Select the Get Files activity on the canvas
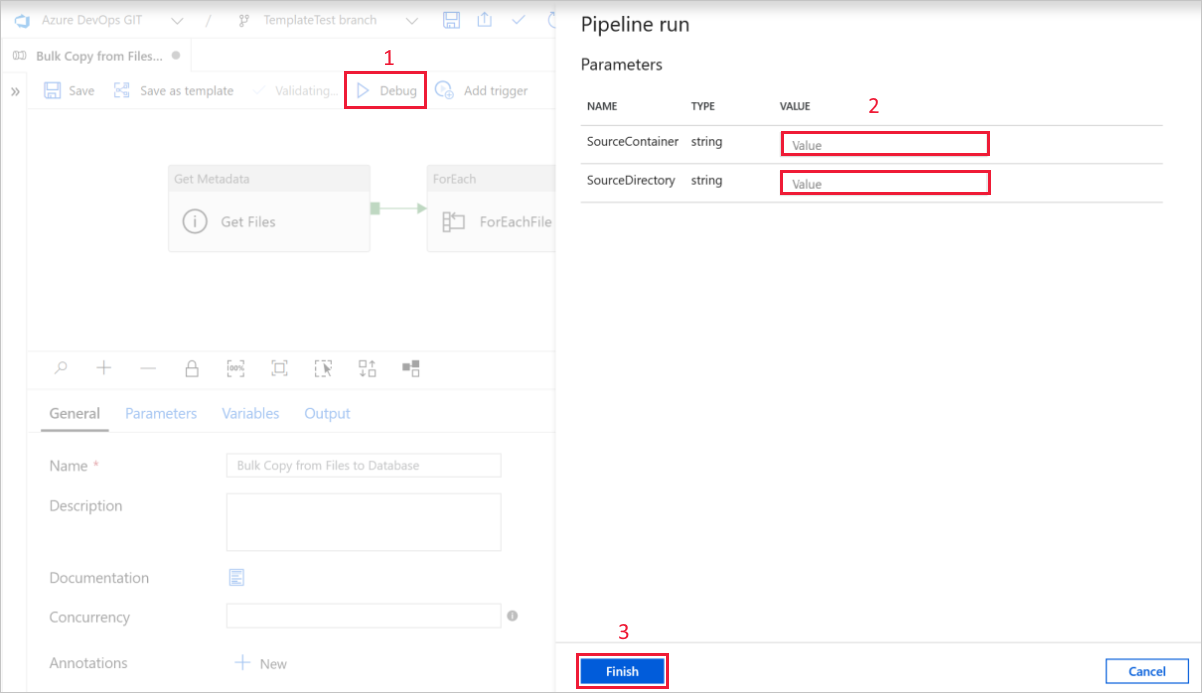The image size is (1202, 693). coord(269,209)
